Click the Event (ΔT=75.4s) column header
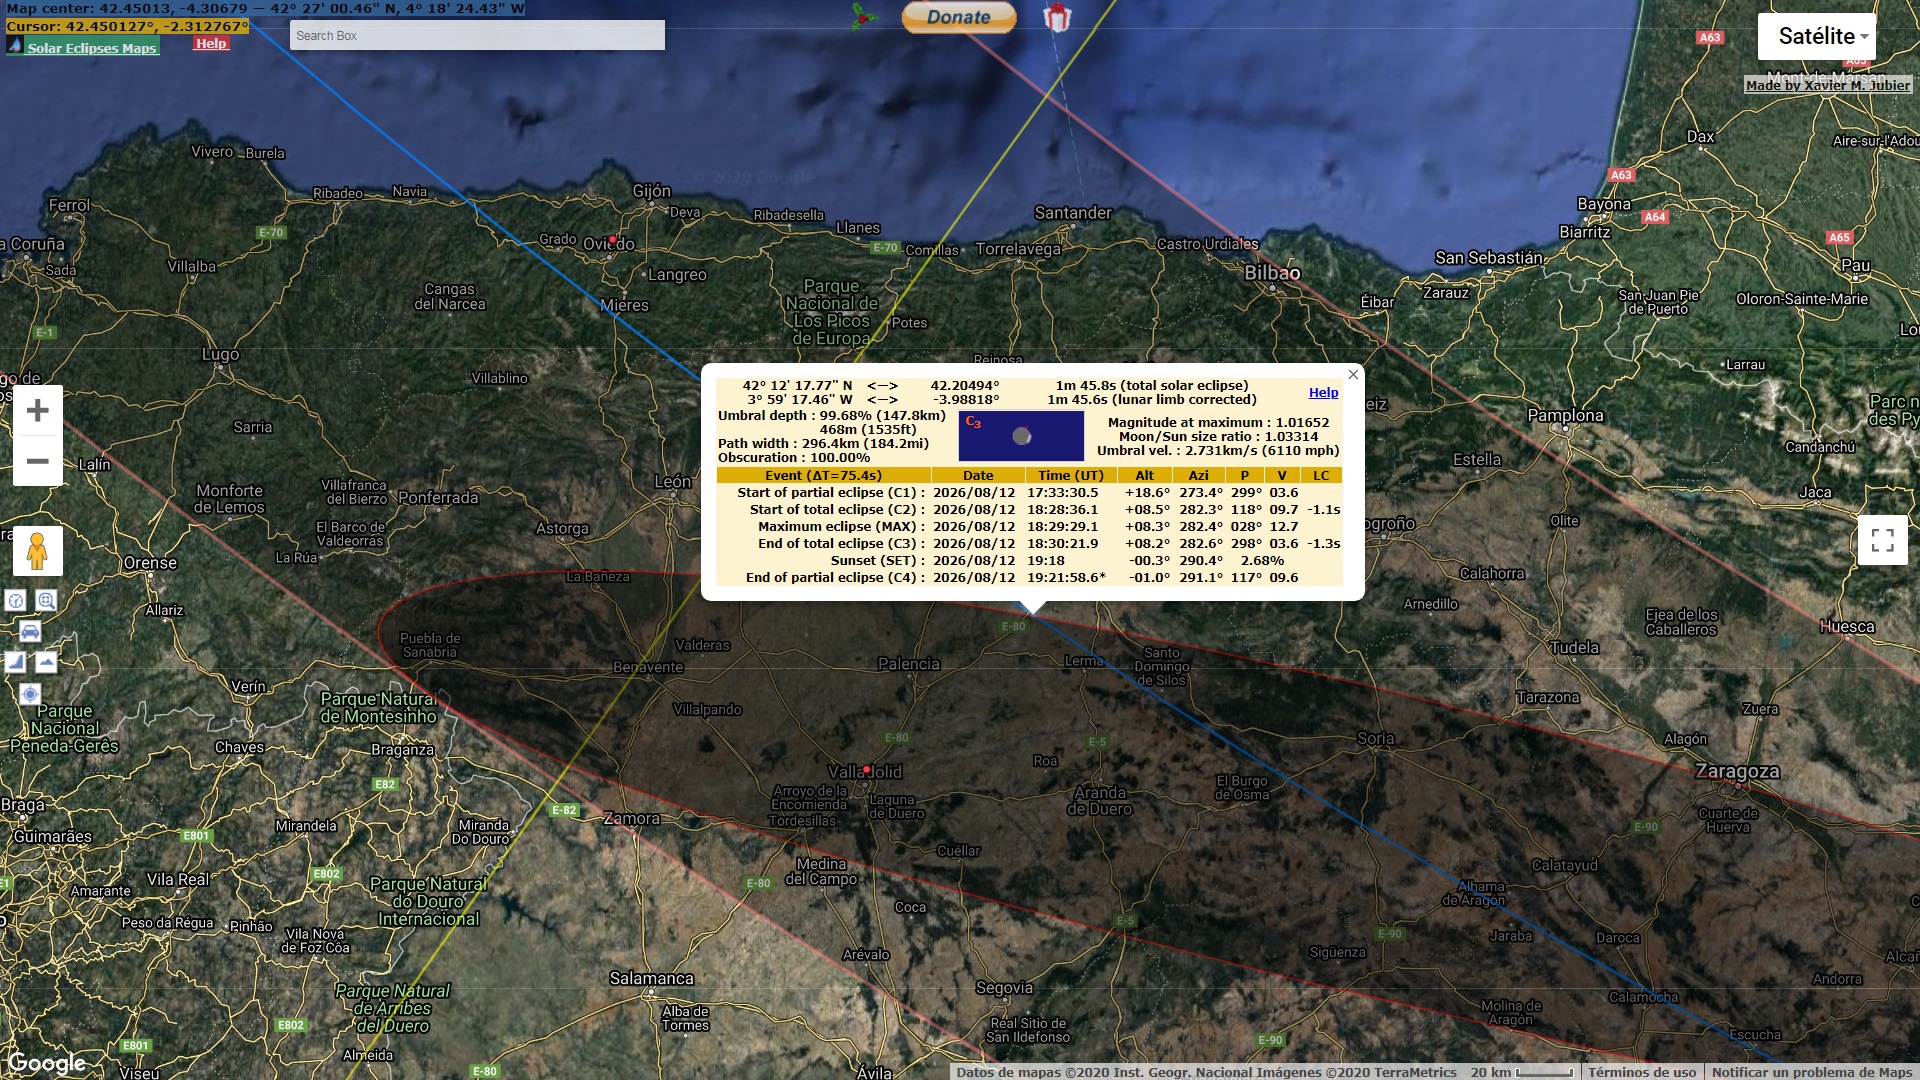Image resolution: width=1920 pixels, height=1080 pixels. [823, 475]
